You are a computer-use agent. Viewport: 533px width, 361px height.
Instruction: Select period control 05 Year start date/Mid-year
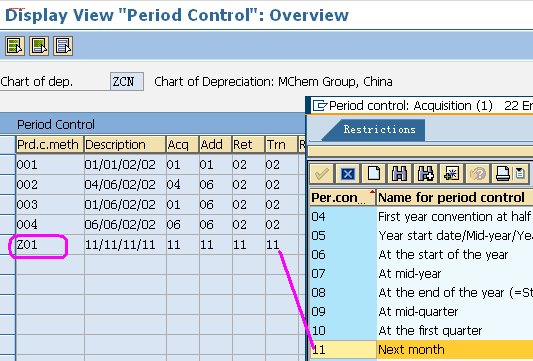[422, 235]
